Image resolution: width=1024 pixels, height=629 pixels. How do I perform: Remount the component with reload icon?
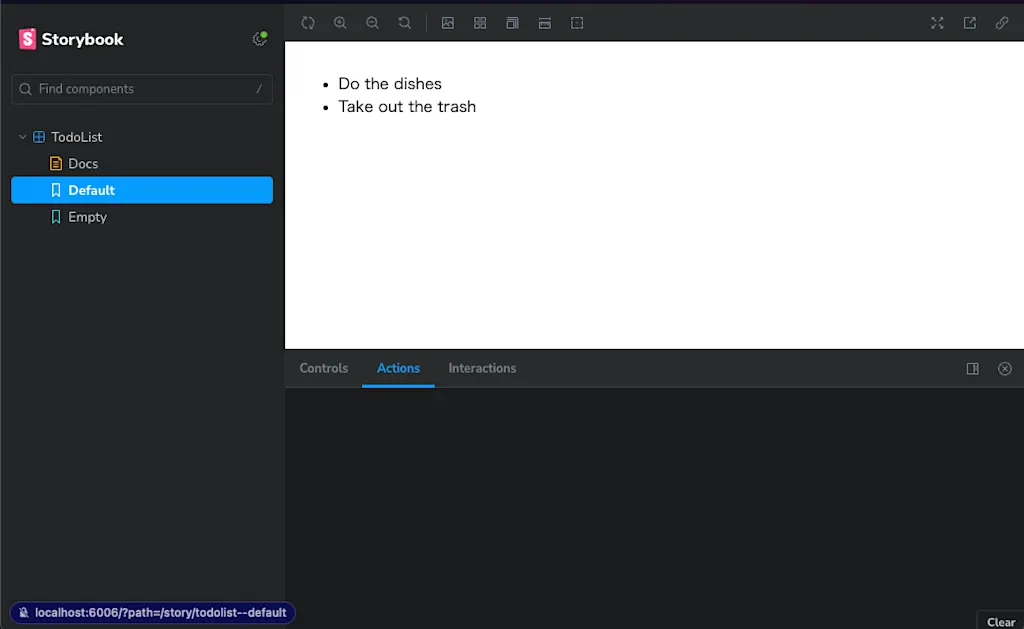pos(308,23)
